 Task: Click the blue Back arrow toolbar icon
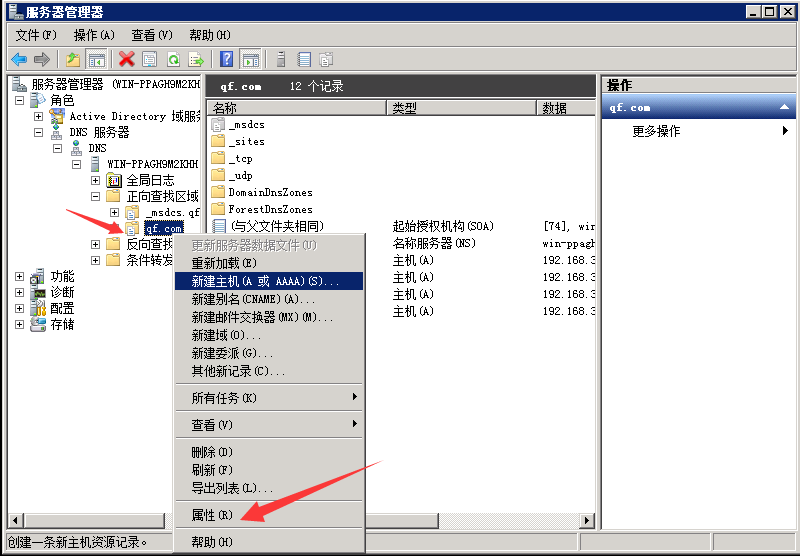tap(19, 60)
